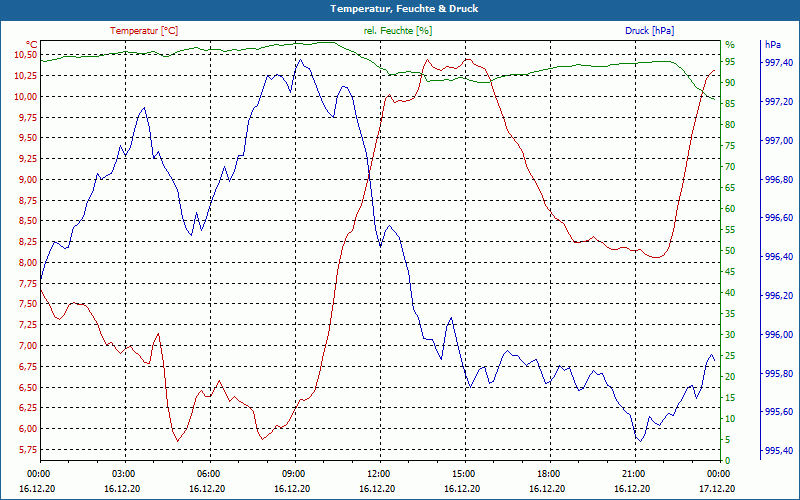Click the 16.12.20 date under 00:00
This screenshot has width=800, height=500.
point(37,488)
